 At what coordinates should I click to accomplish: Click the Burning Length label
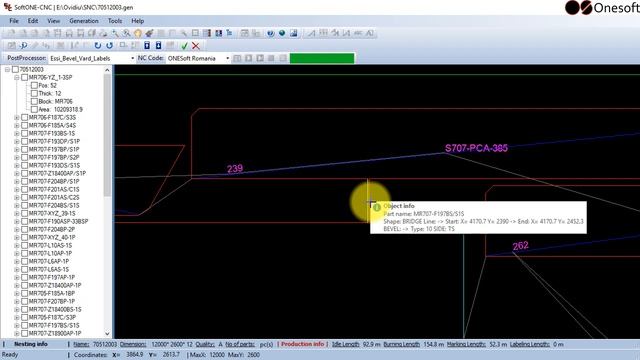click(402, 344)
